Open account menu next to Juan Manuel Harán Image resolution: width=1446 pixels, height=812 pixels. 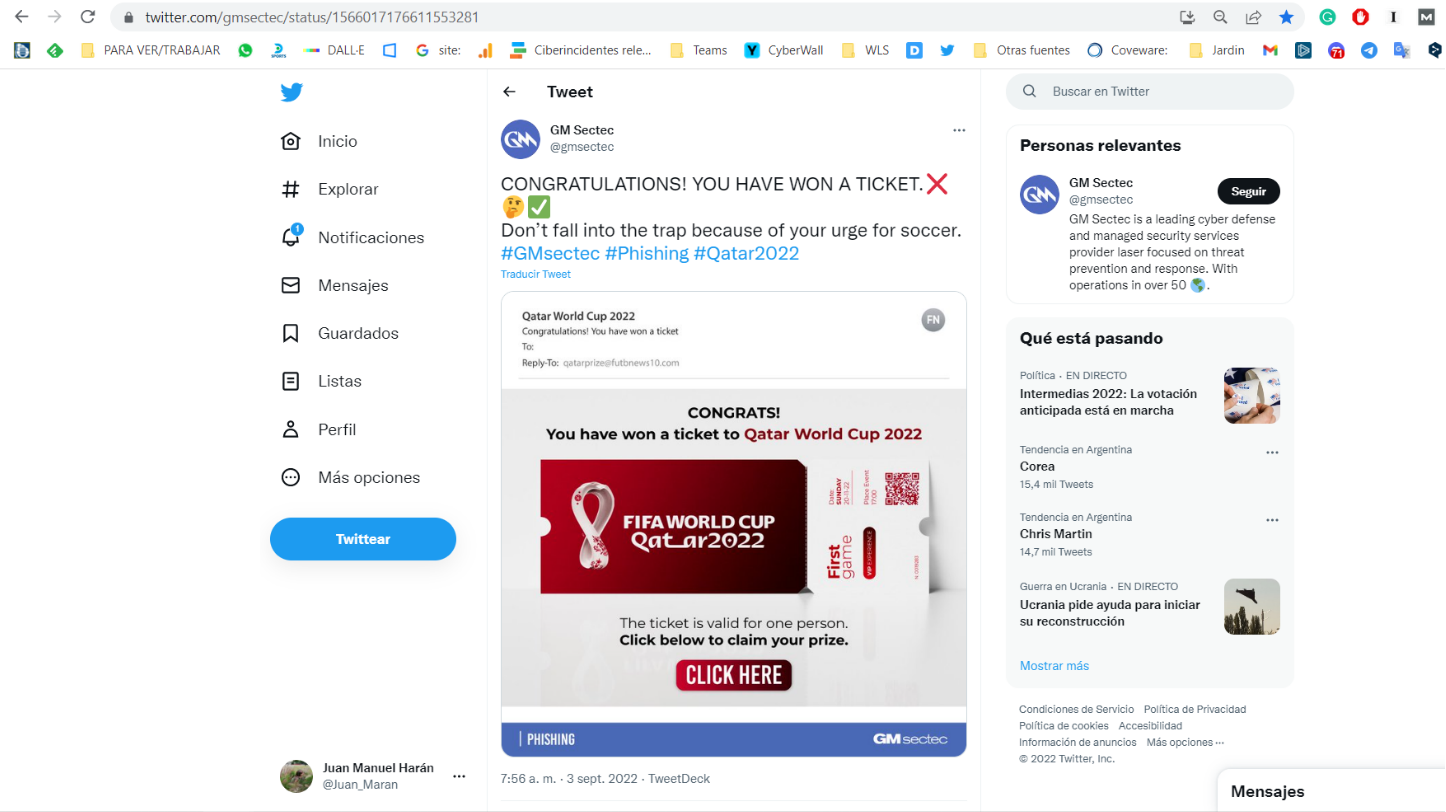(x=459, y=776)
